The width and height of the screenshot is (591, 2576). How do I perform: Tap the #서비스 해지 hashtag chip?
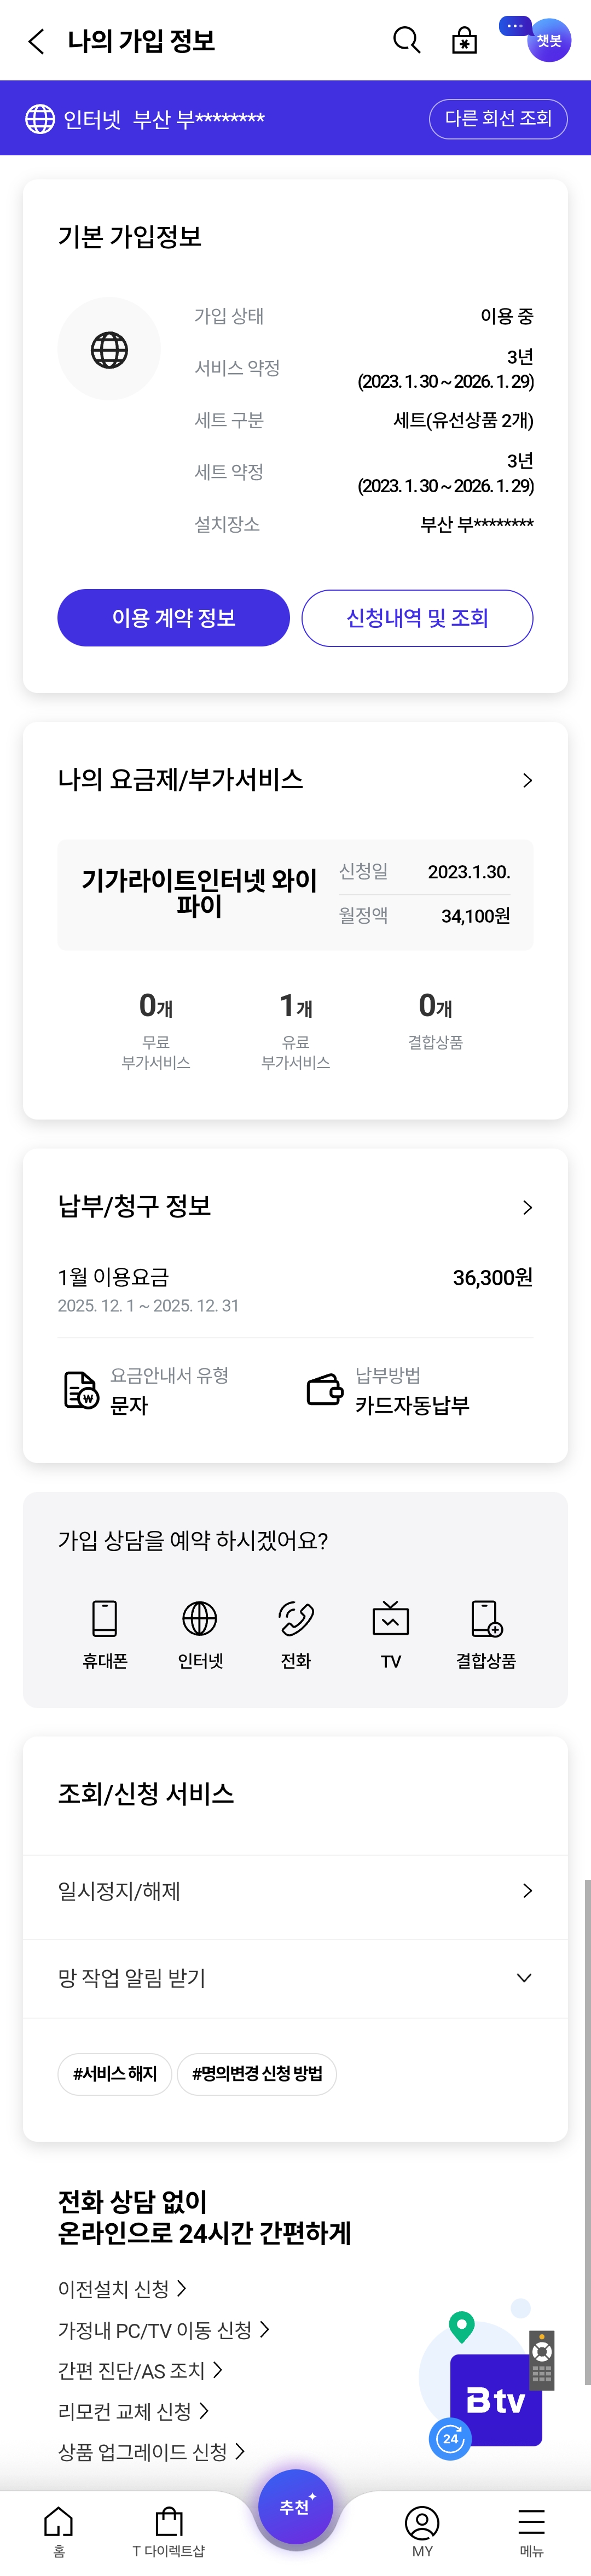point(115,2073)
